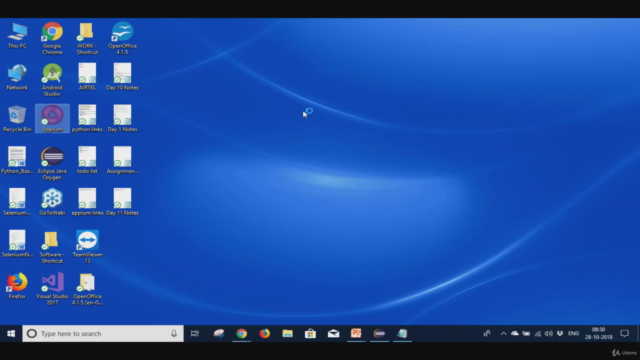Select the Day 11 Notes file
The width and height of the screenshot is (640, 360).
[122, 202]
